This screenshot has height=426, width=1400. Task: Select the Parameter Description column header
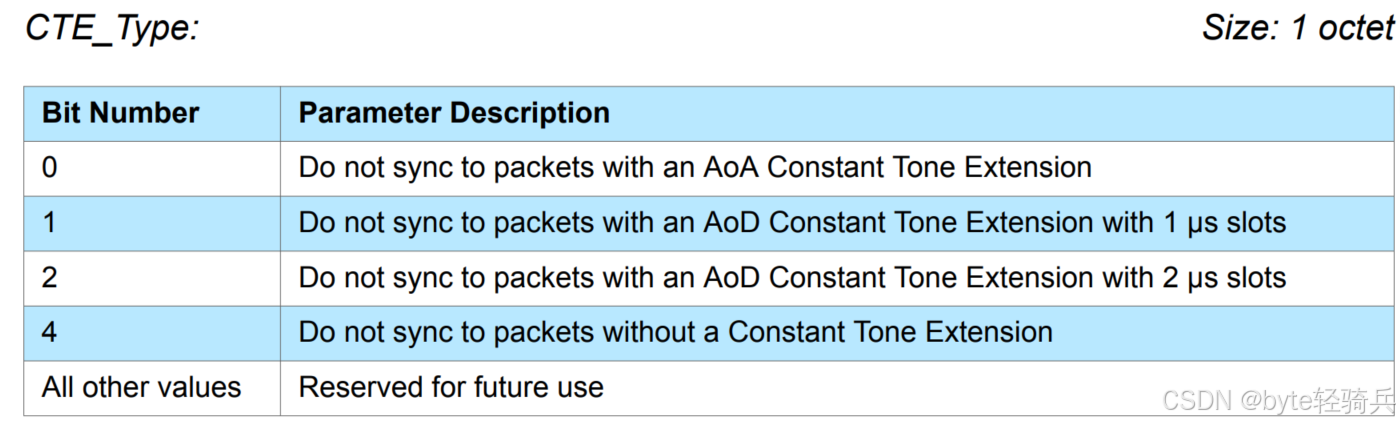[454, 113]
